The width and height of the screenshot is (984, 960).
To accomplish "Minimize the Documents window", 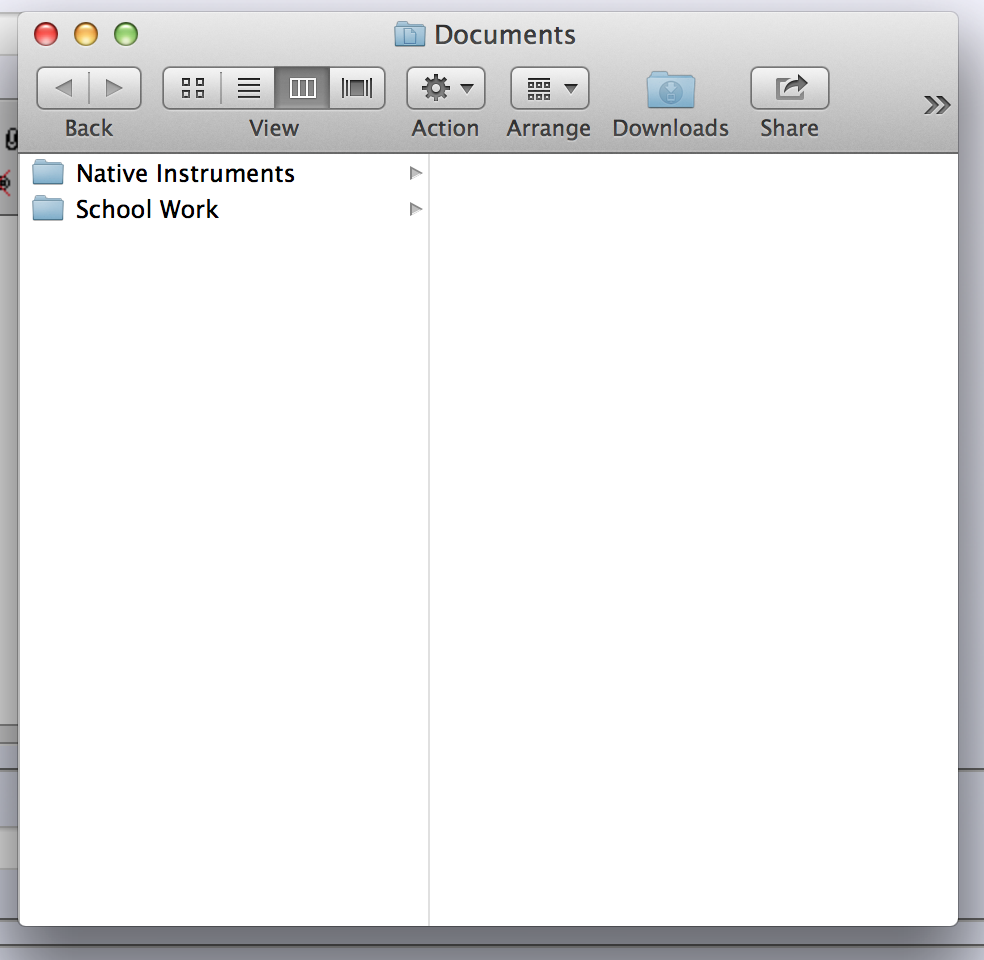I will point(86,34).
